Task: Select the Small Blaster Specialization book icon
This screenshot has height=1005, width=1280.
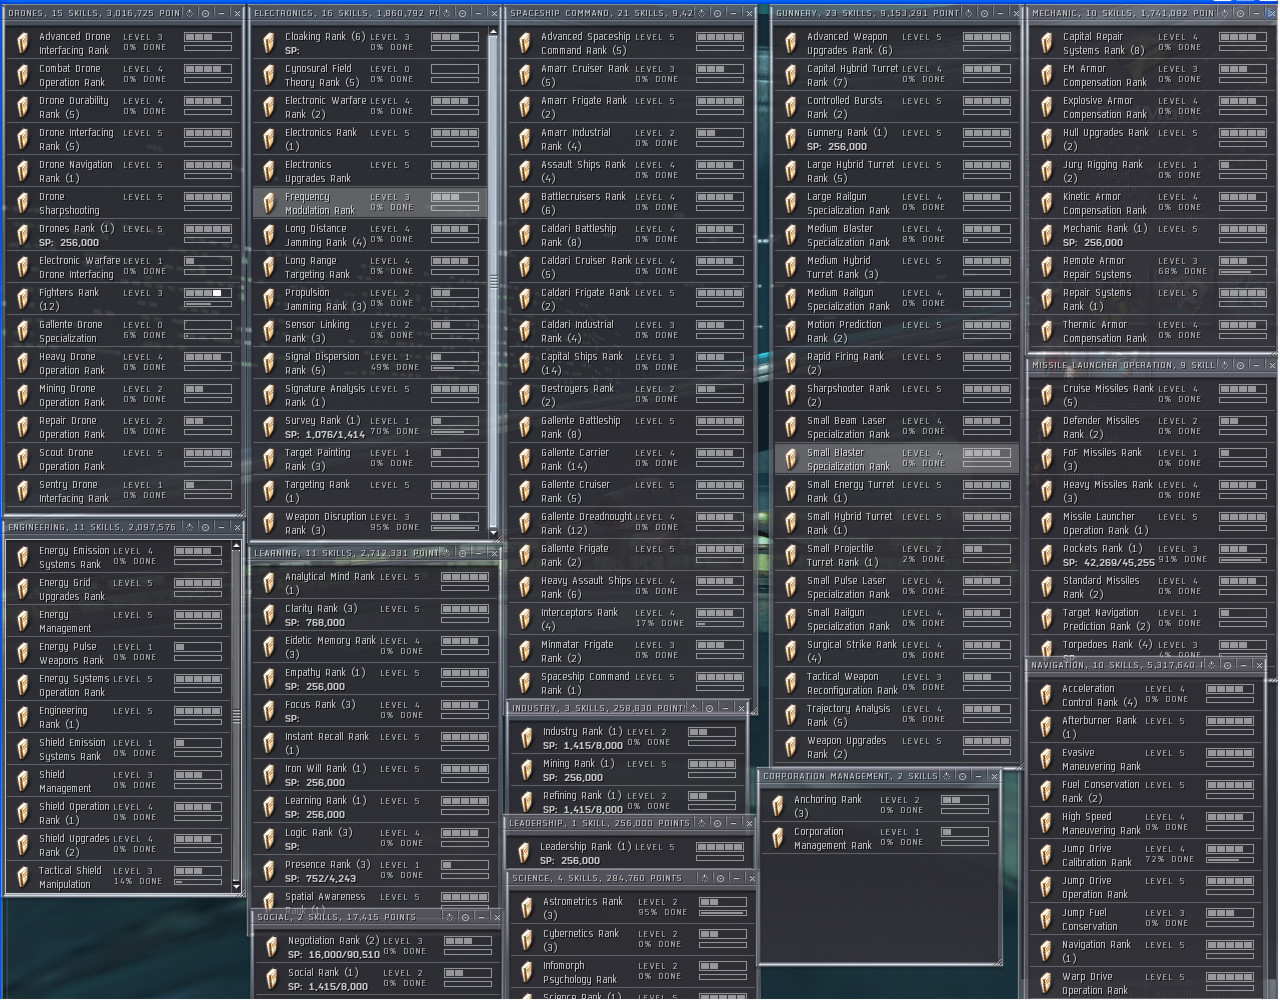Action: 790,459
